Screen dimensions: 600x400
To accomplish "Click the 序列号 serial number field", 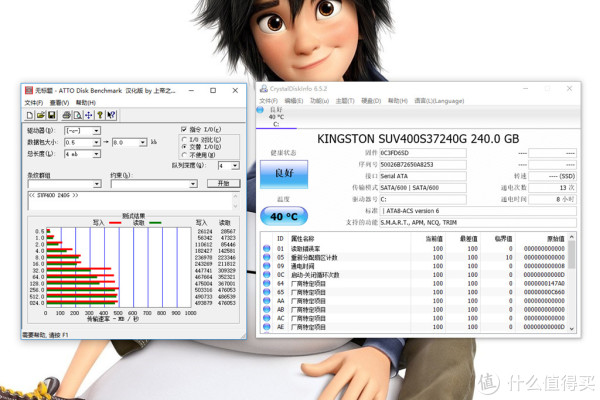I will pos(423,165).
